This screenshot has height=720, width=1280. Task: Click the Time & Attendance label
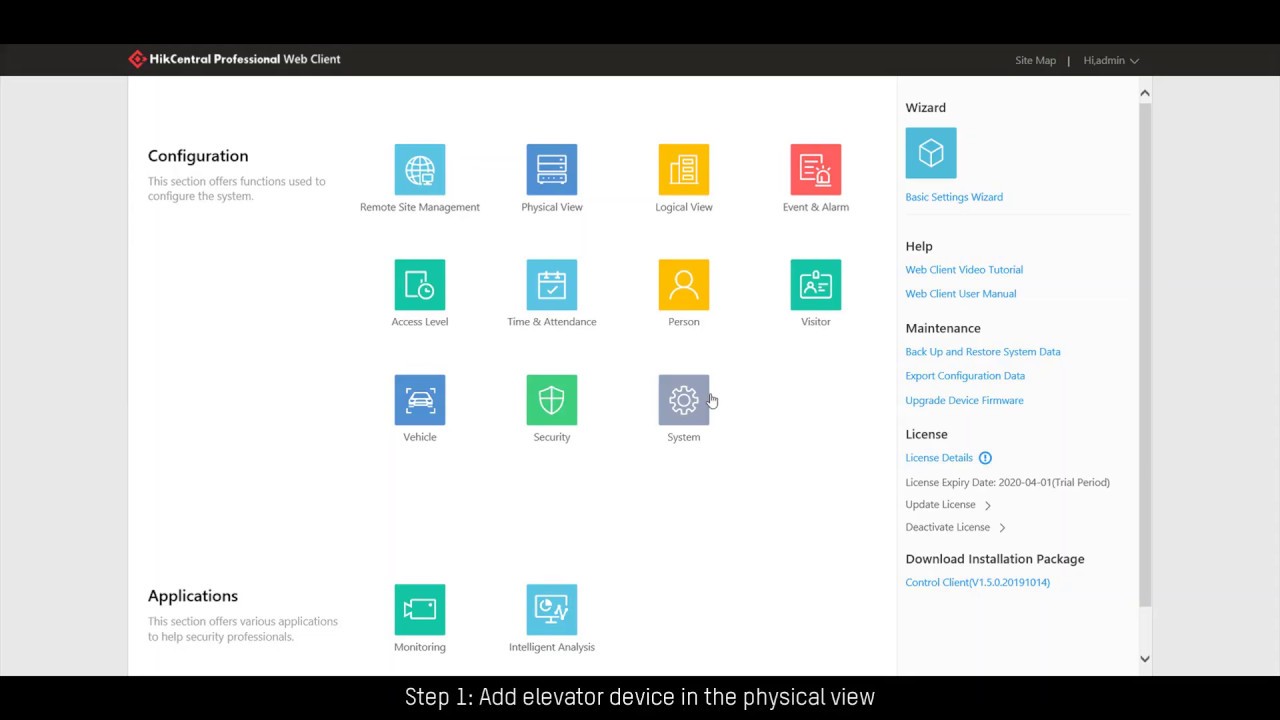point(552,322)
